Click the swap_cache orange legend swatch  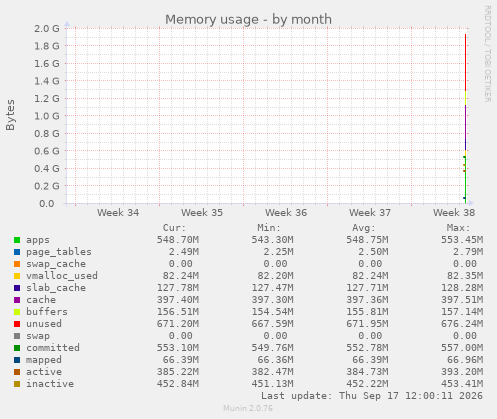(17, 264)
